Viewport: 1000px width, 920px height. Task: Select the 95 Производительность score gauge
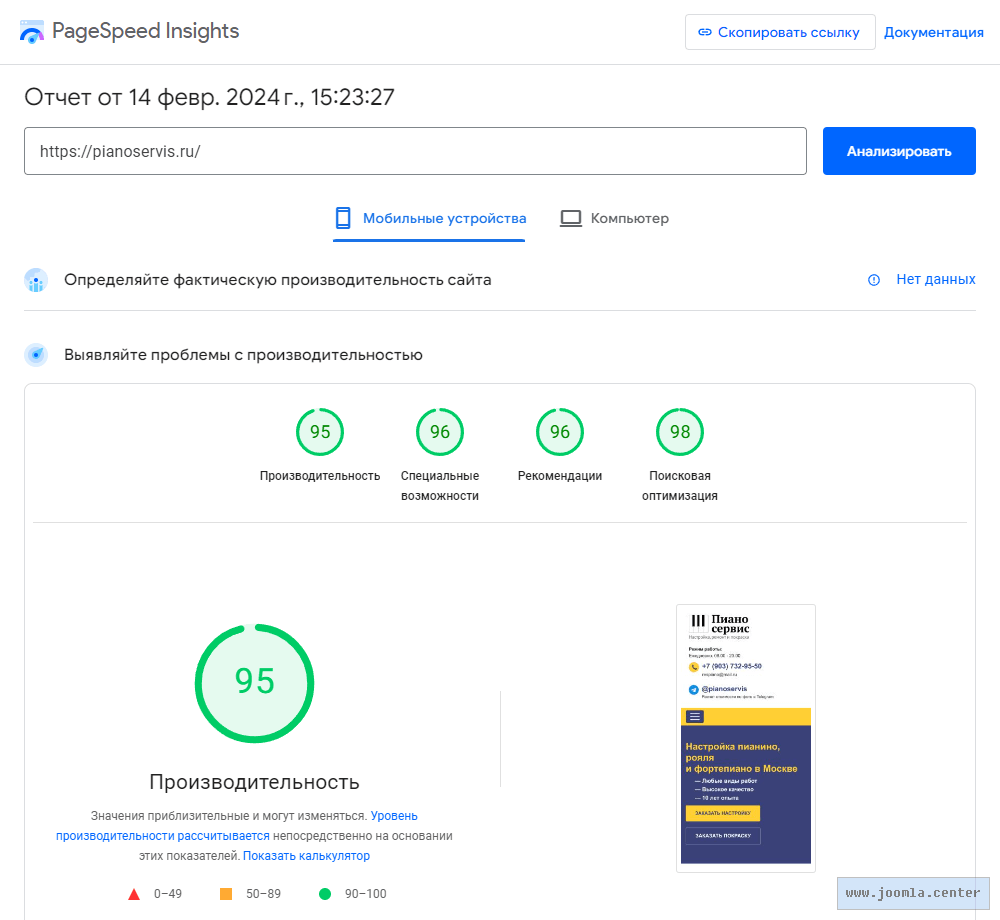tap(320, 432)
